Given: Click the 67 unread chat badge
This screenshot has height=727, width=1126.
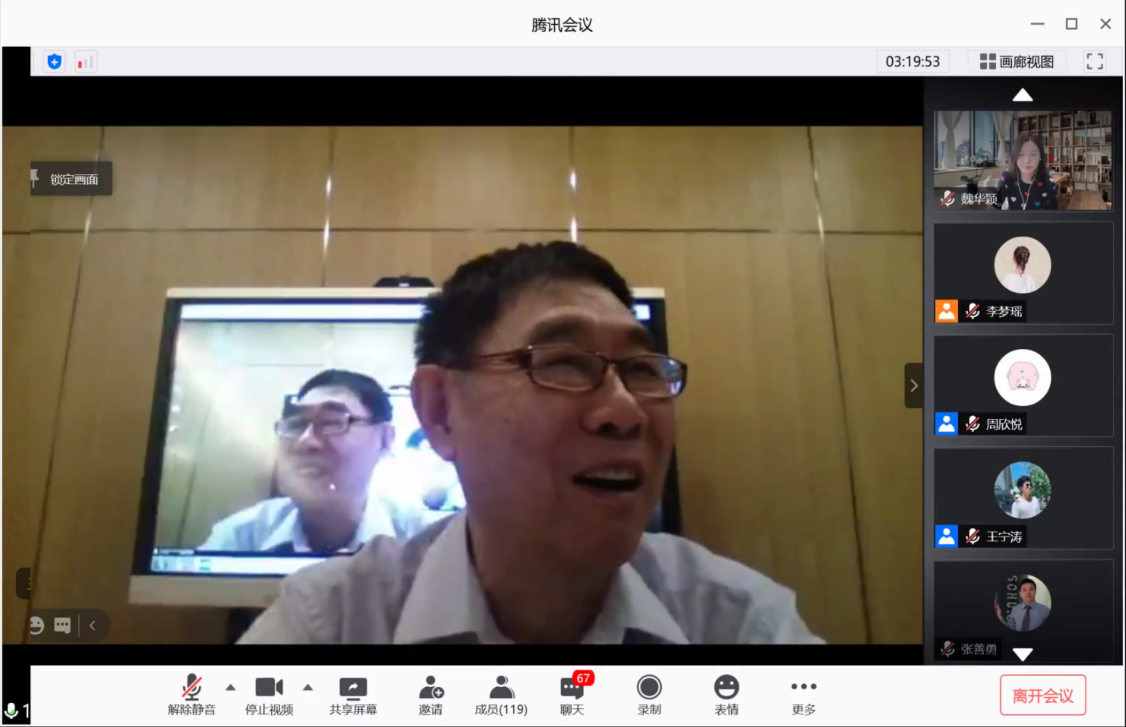Looking at the screenshot, I should (x=583, y=678).
